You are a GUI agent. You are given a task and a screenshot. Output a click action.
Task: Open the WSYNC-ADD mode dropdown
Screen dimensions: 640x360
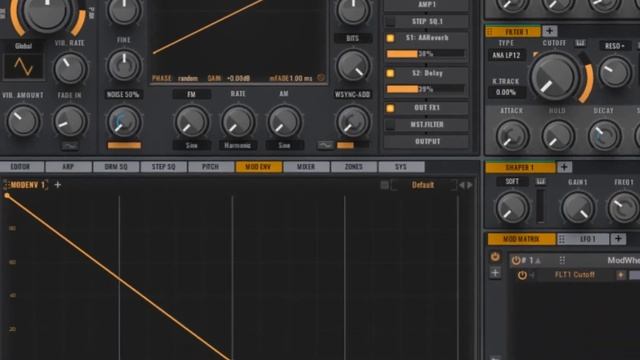click(x=353, y=94)
